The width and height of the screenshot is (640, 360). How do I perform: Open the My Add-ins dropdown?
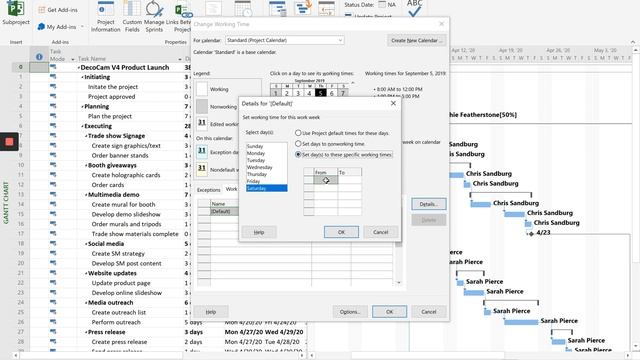(61, 27)
